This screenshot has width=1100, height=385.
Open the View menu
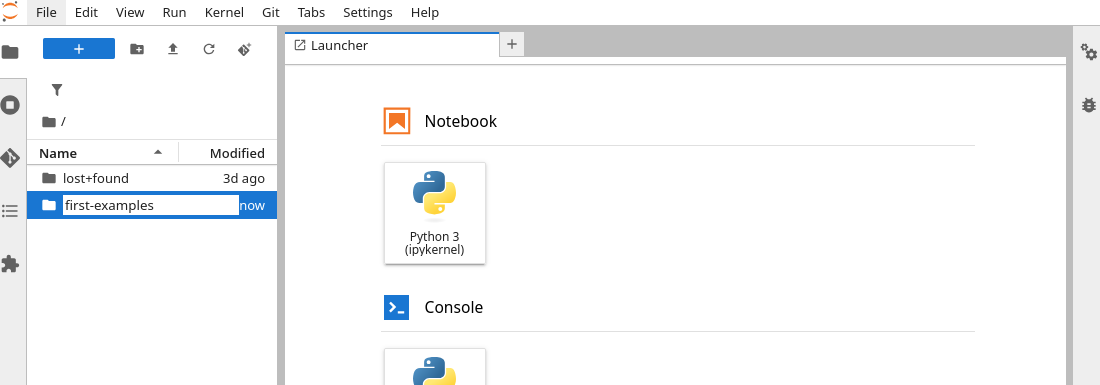(x=130, y=13)
